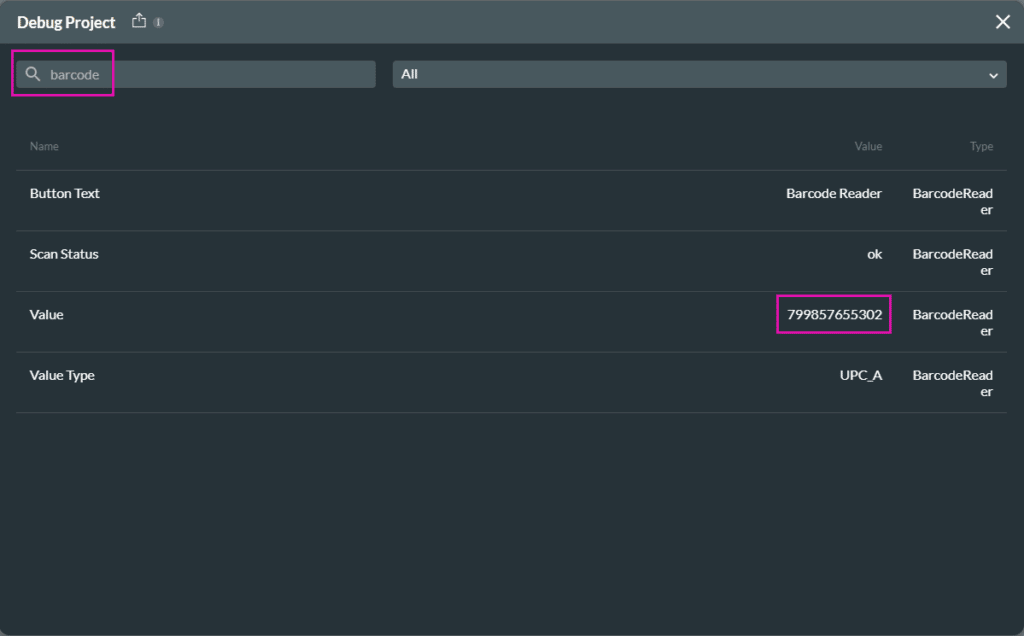Click the magnifier search icon
This screenshot has height=636, width=1024.
coord(33,74)
